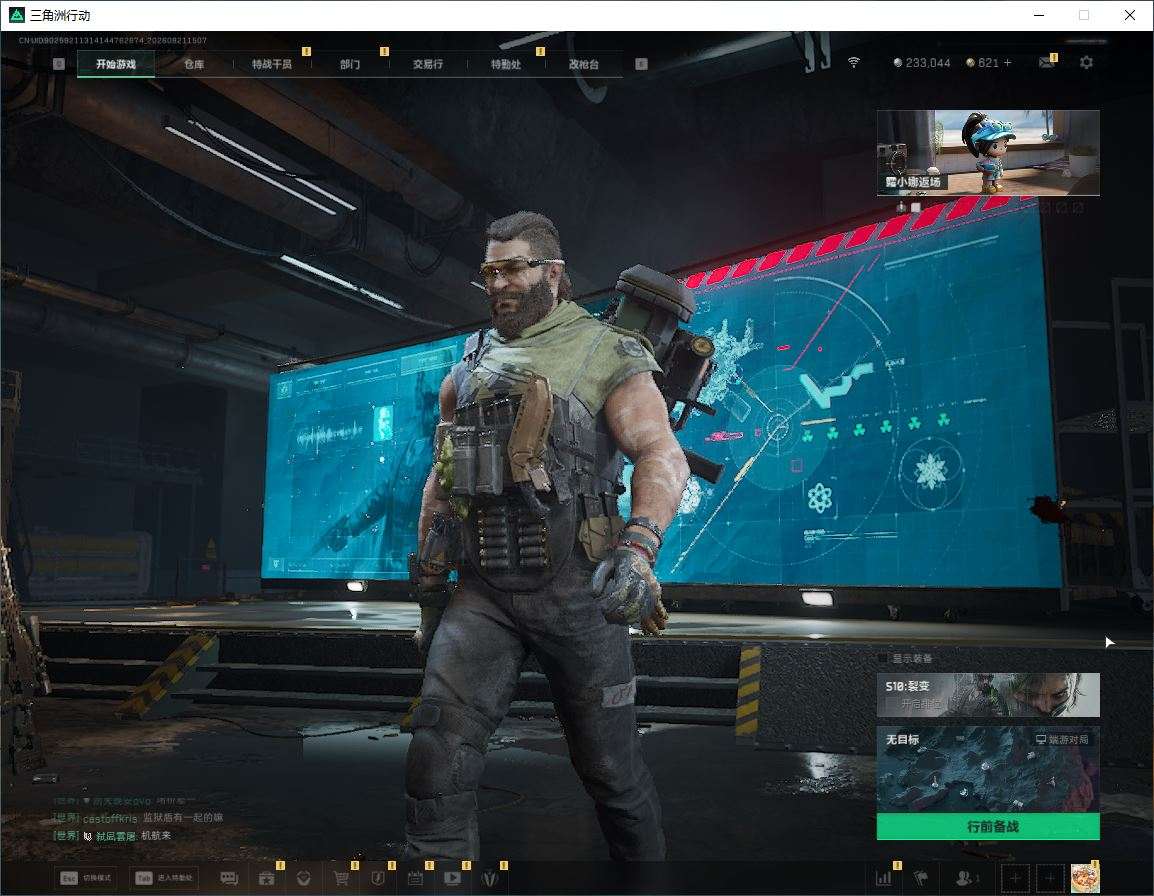
Task: Click the Tab 进入特勤处 button
Action: tap(165, 878)
